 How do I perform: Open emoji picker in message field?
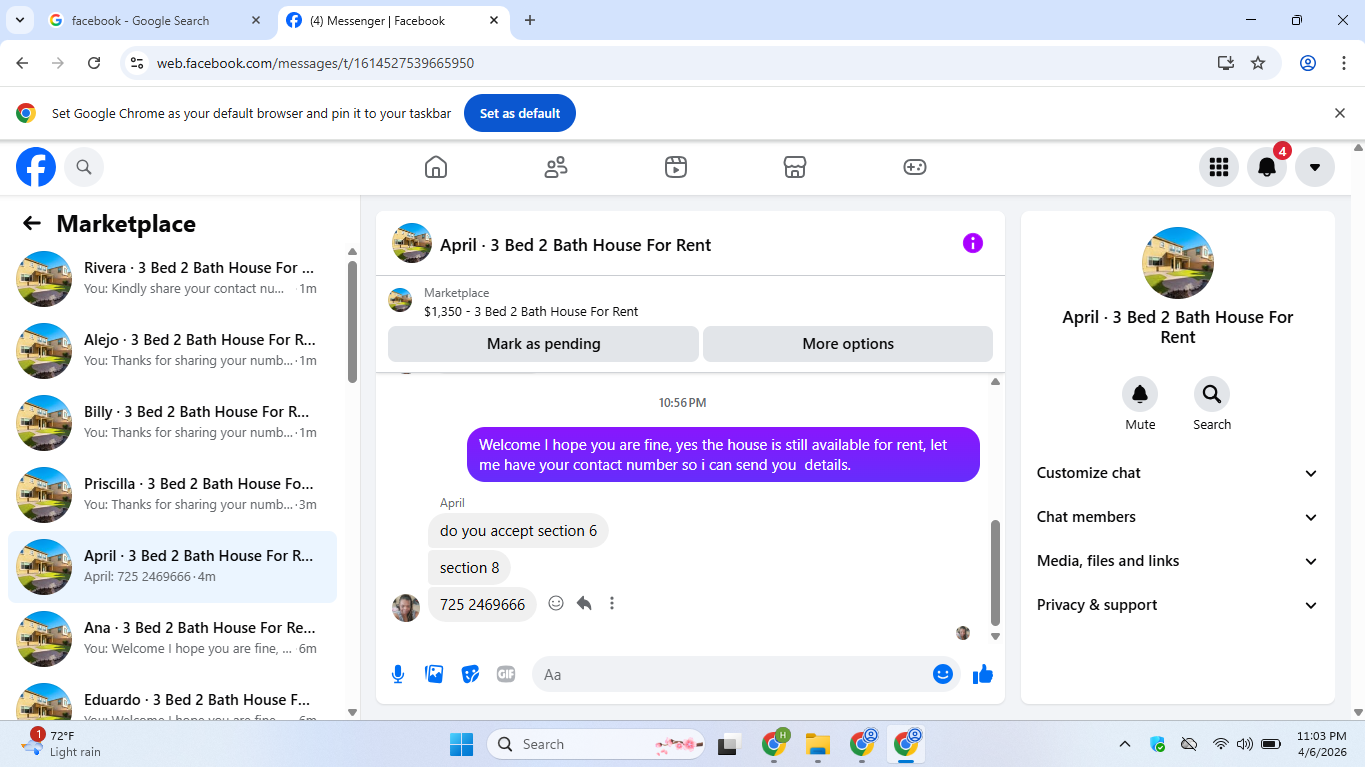click(x=942, y=674)
